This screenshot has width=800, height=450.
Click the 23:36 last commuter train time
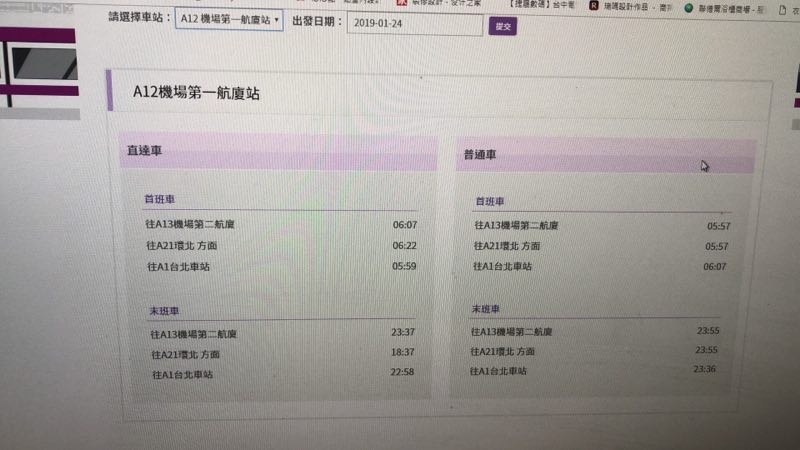click(x=706, y=369)
